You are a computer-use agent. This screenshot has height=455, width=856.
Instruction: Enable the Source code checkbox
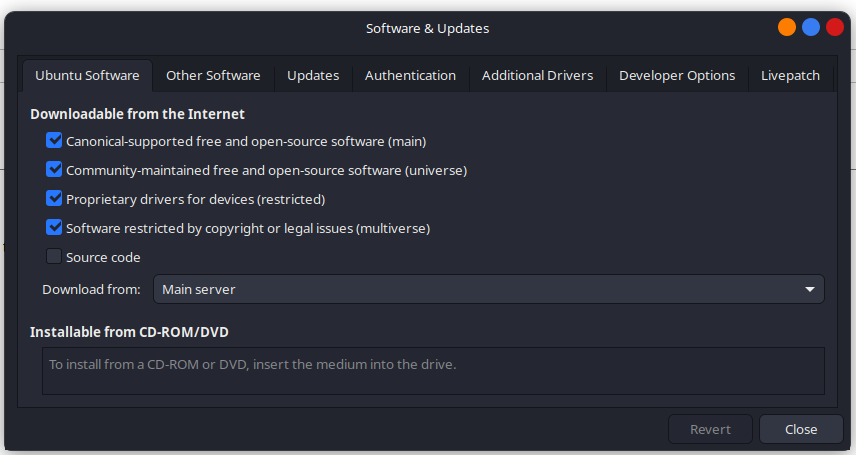point(54,257)
